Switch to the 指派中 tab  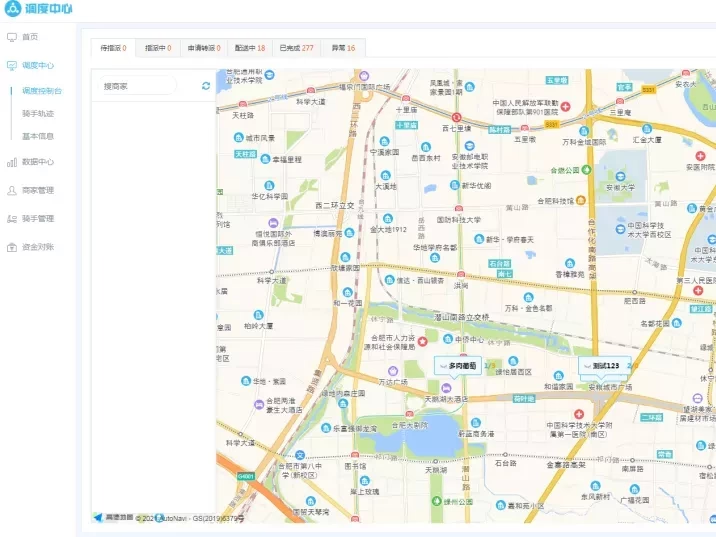(157, 48)
